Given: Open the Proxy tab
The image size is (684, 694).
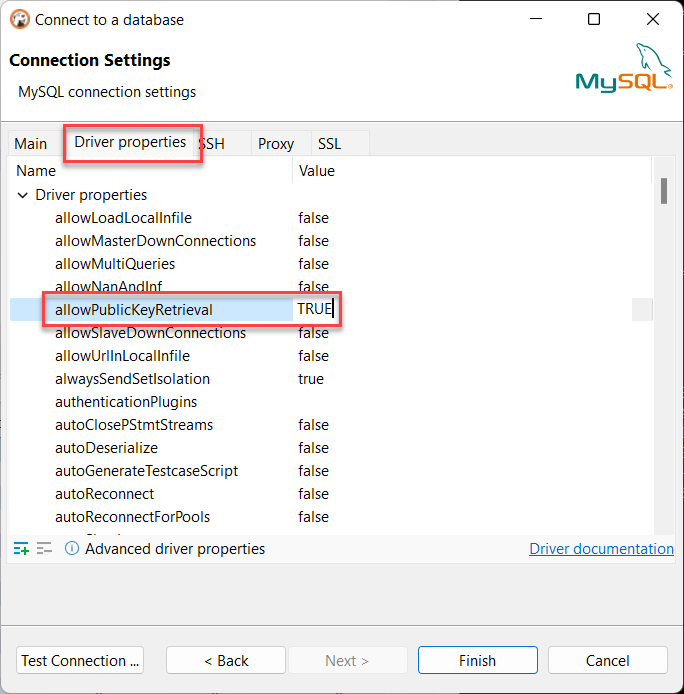Looking at the screenshot, I should click(x=276, y=144).
